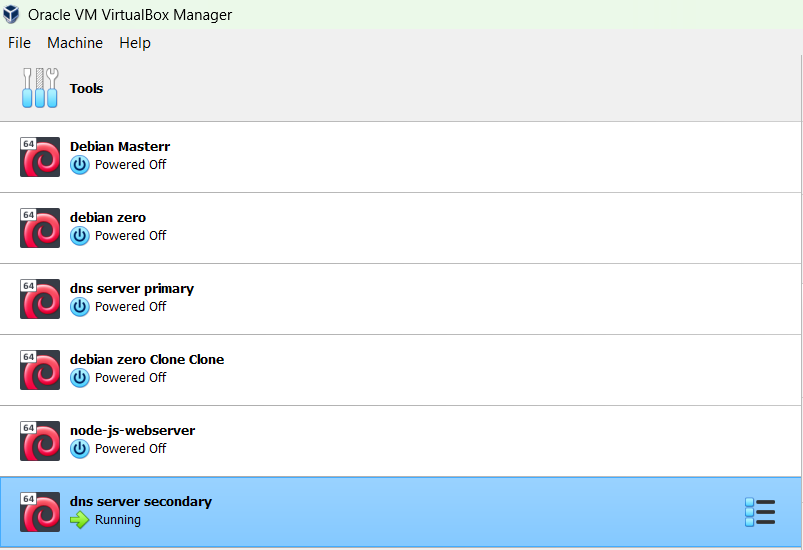Select the debian zero VM name
The width and height of the screenshot is (803, 550).
point(108,218)
